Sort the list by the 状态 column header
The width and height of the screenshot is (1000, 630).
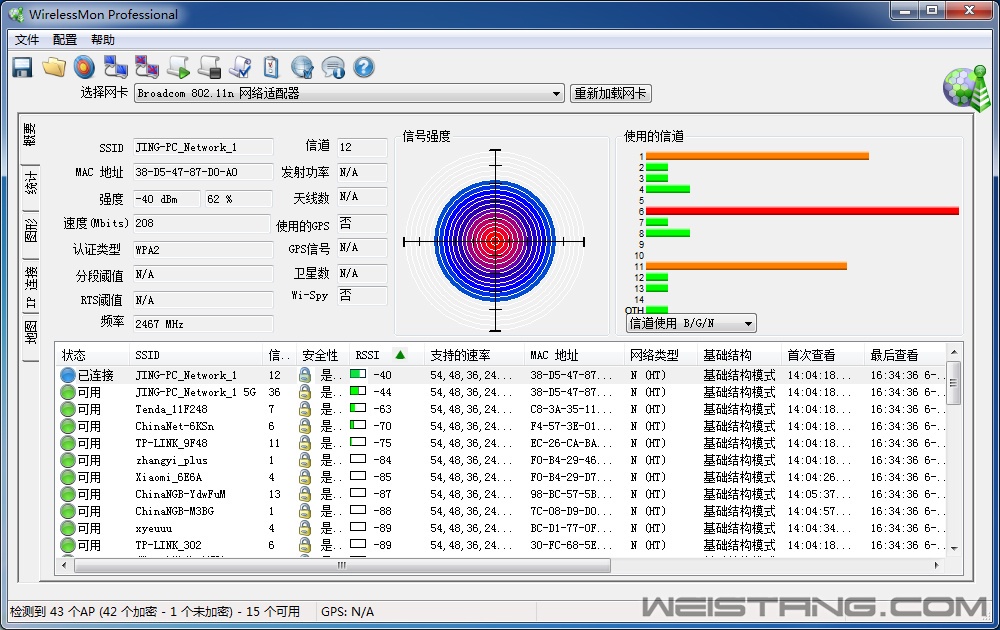pos(93,355)
